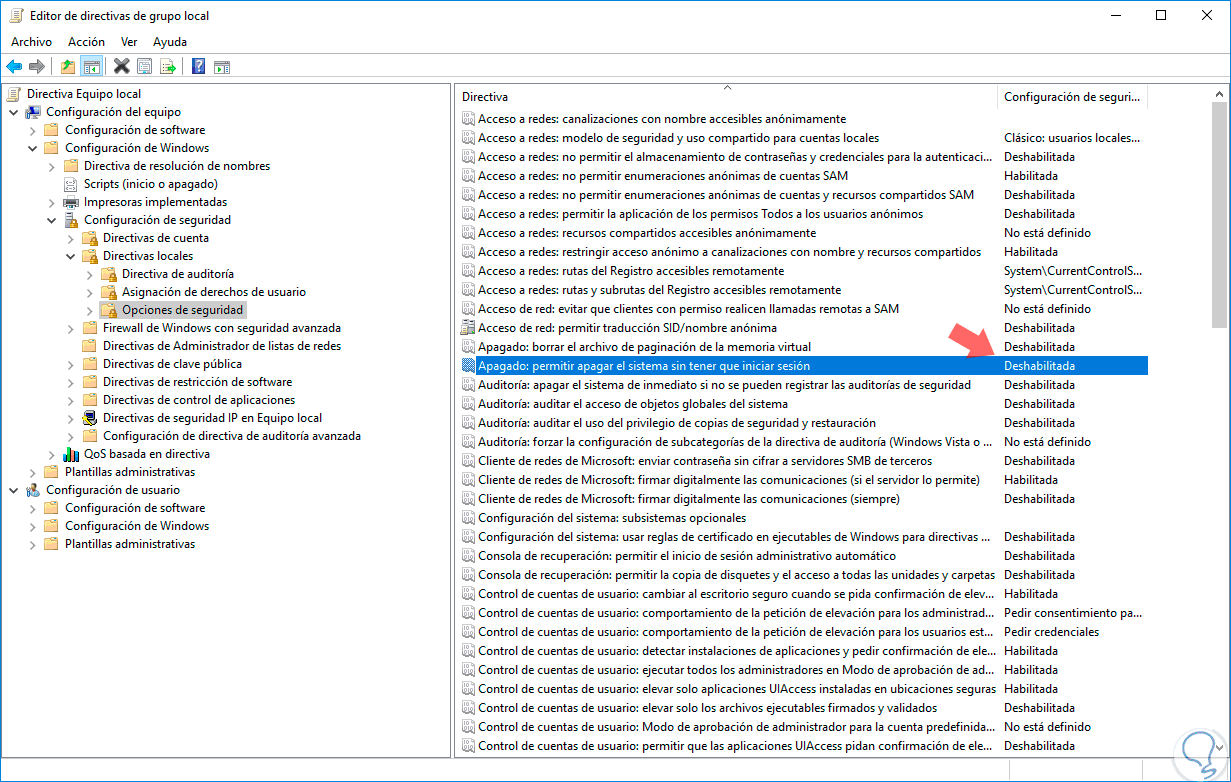
Task: Open the Archivo menu
Action: coord(31,42)
